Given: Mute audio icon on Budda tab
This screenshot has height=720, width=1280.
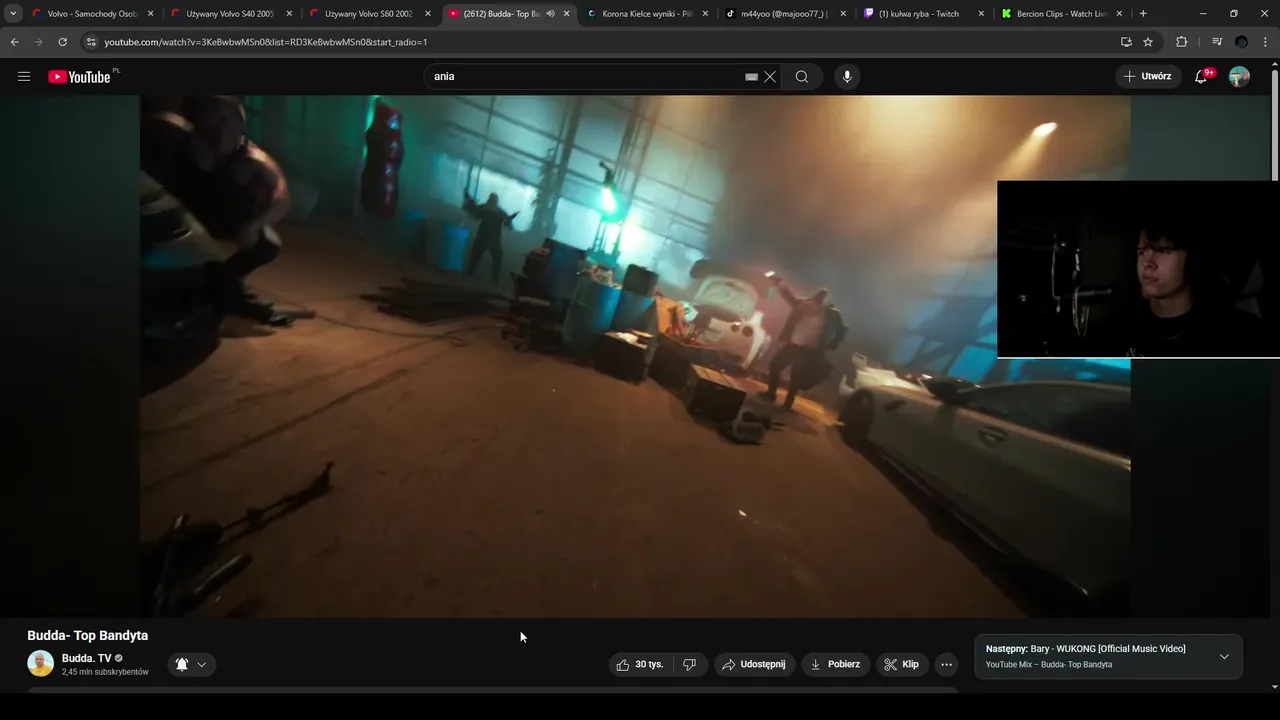Looking at the screenshot, I should pyautogui.click(x=550, y=14).
